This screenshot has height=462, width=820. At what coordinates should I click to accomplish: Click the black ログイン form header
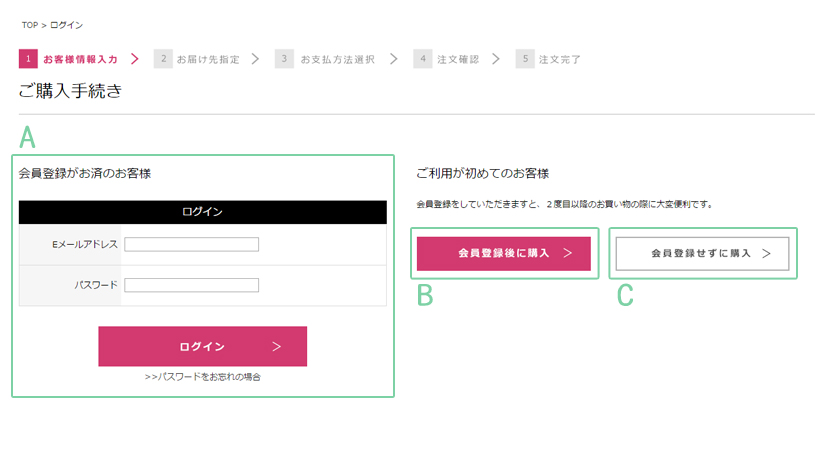202,211
